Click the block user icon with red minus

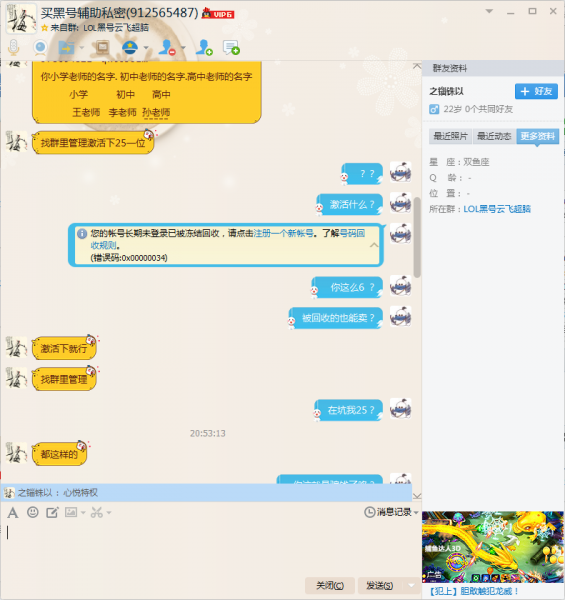(167, 47)
